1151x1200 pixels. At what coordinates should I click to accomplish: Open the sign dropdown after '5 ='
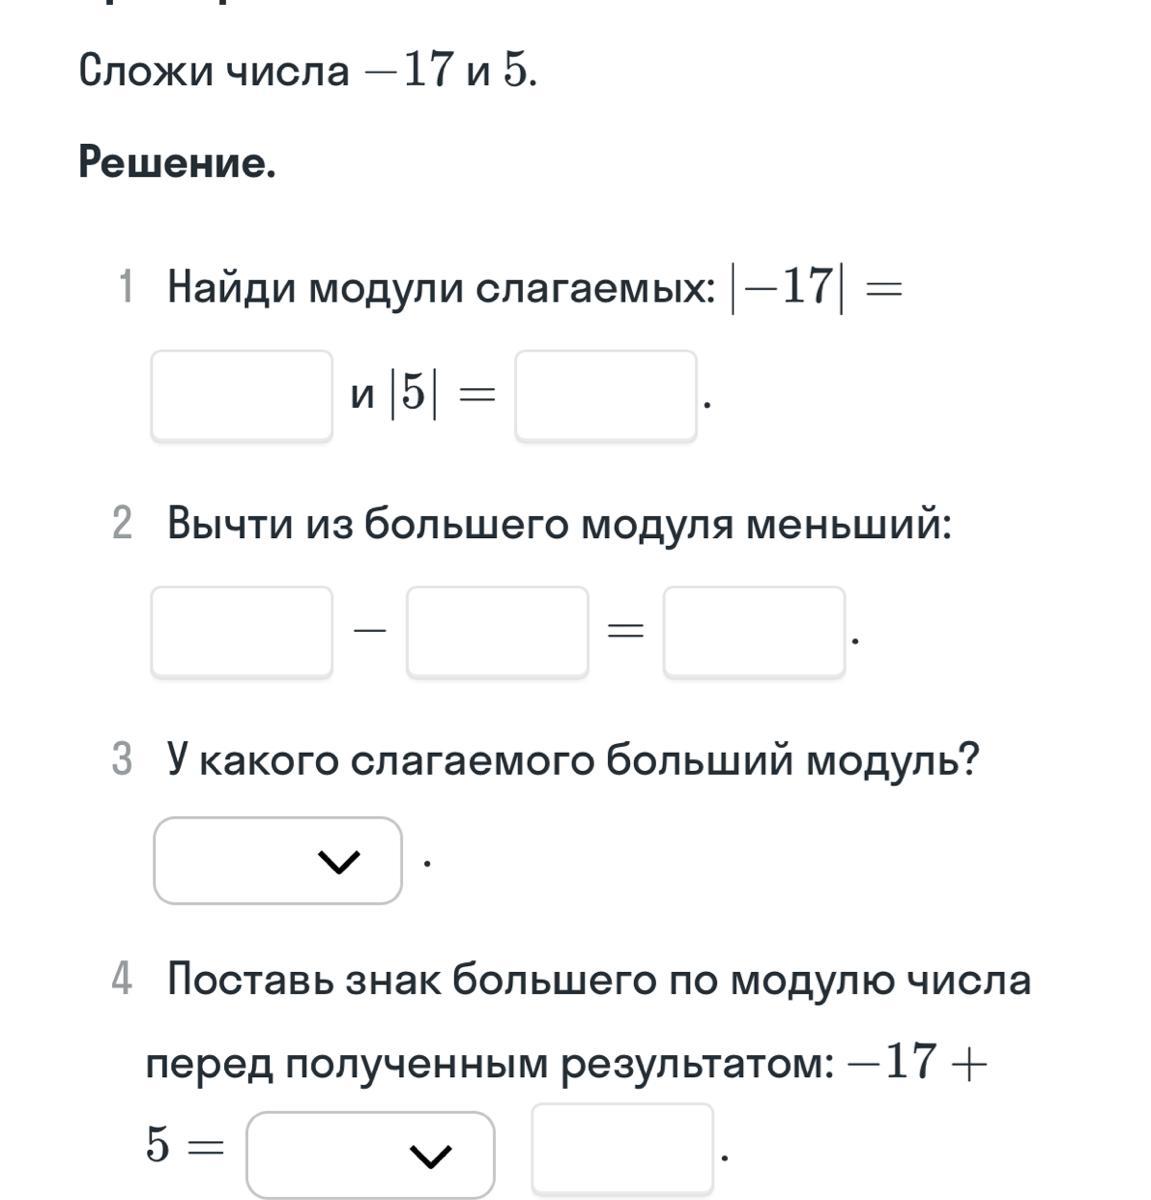(x=370, y=1154)
